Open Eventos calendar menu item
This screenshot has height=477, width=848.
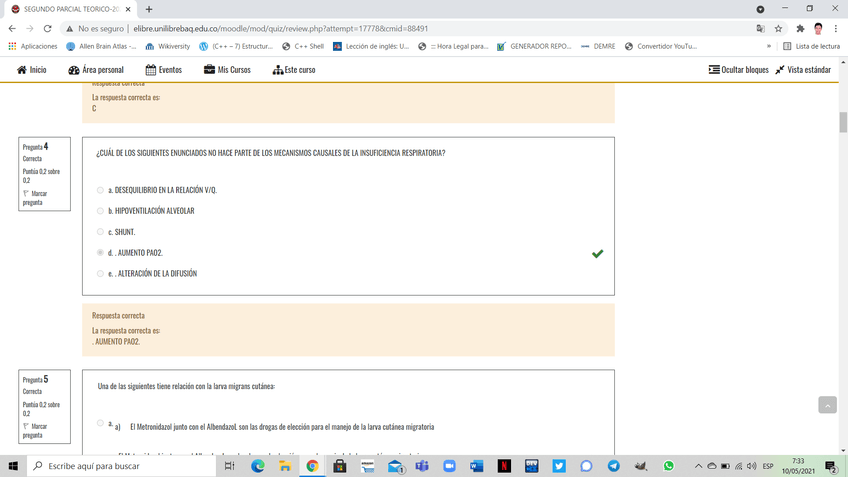tap(163, 70)
